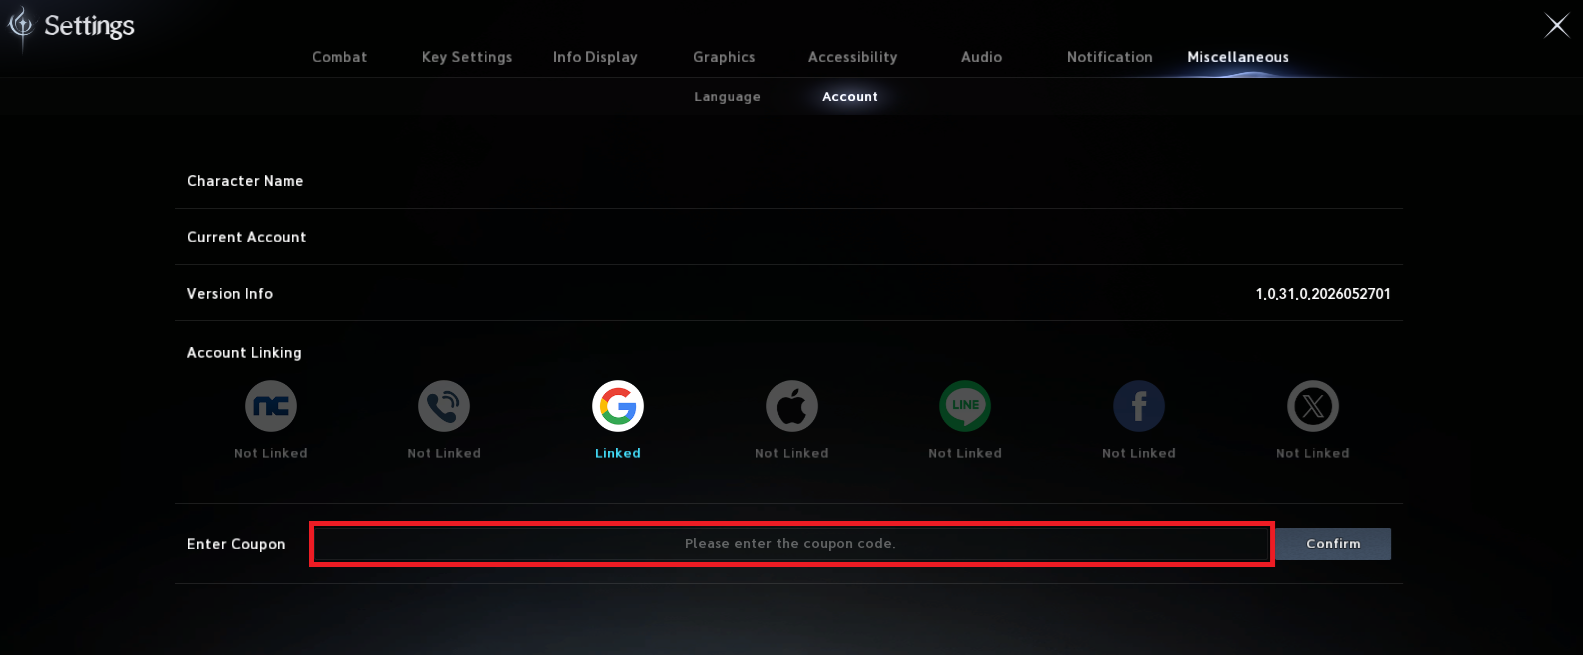Click the Account Linking heading

(x=244, y=353)
